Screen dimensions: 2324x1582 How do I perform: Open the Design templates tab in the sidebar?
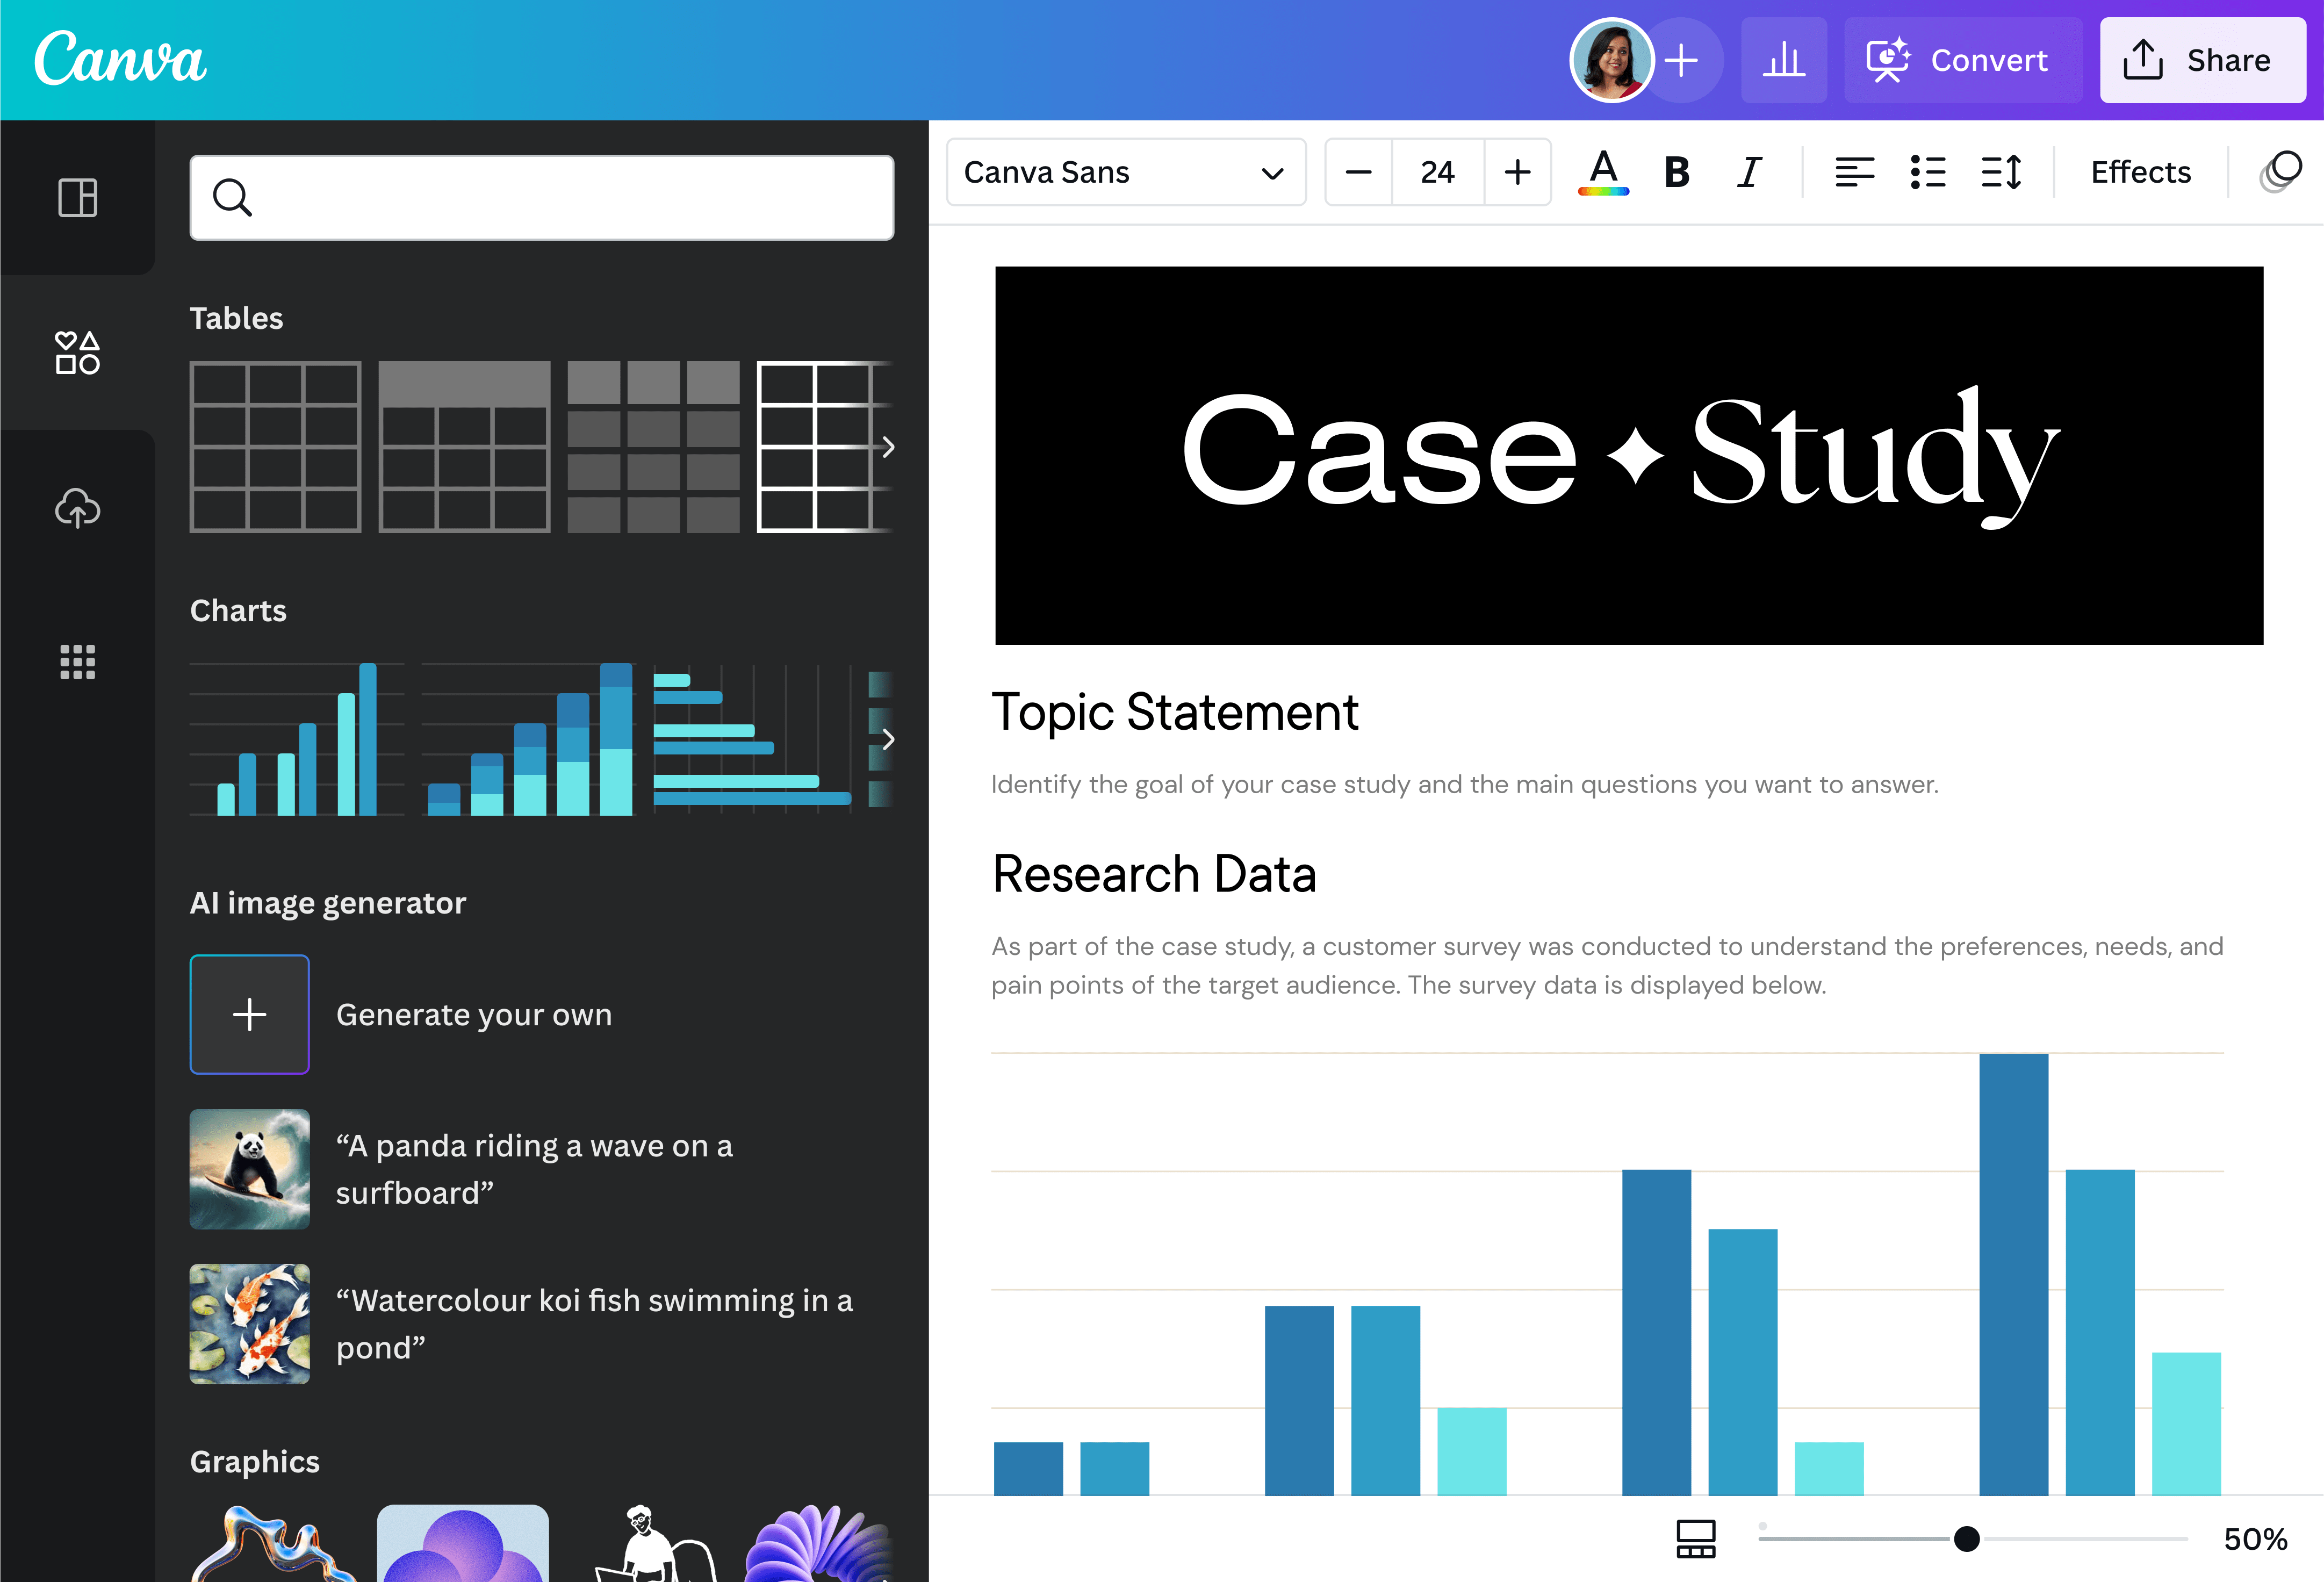[77, 197]
